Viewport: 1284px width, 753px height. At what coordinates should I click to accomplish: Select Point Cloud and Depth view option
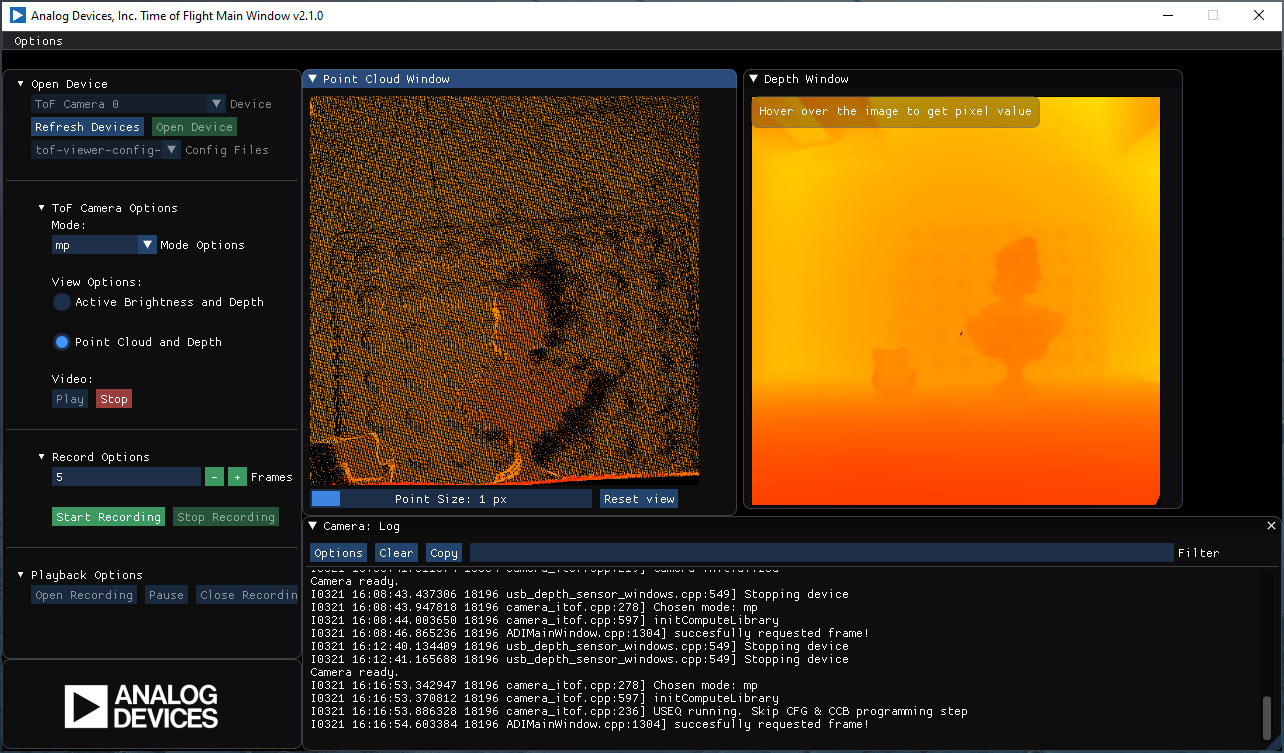62,342
